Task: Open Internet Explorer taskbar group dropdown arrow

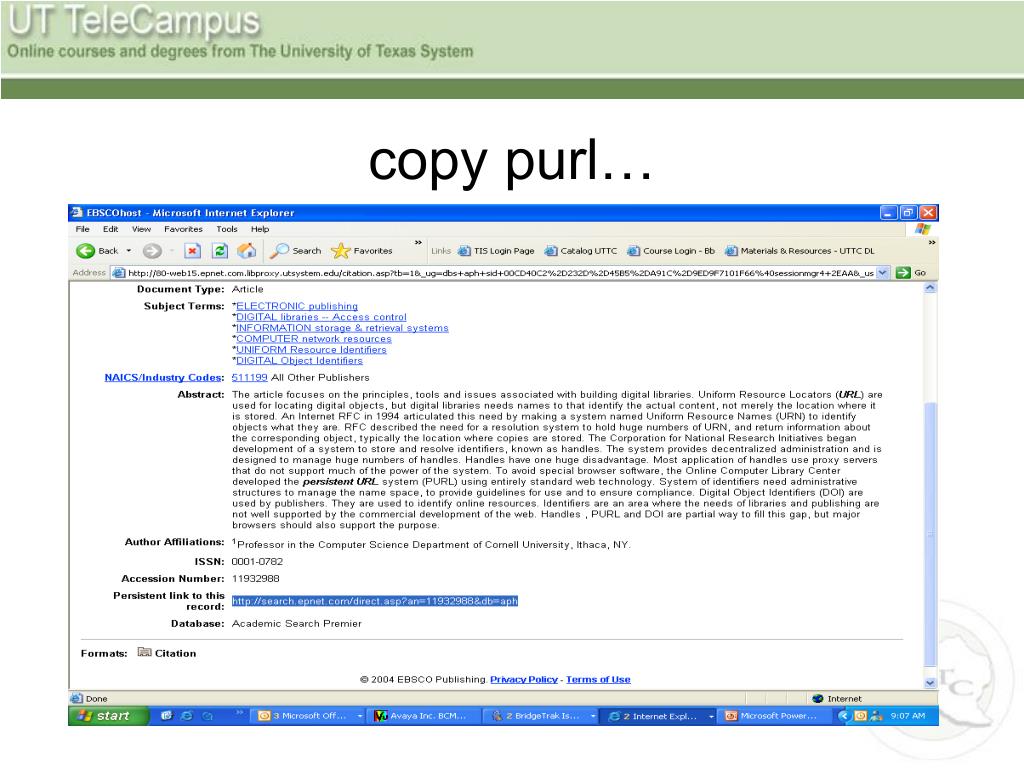Action: tap(711, 716)
